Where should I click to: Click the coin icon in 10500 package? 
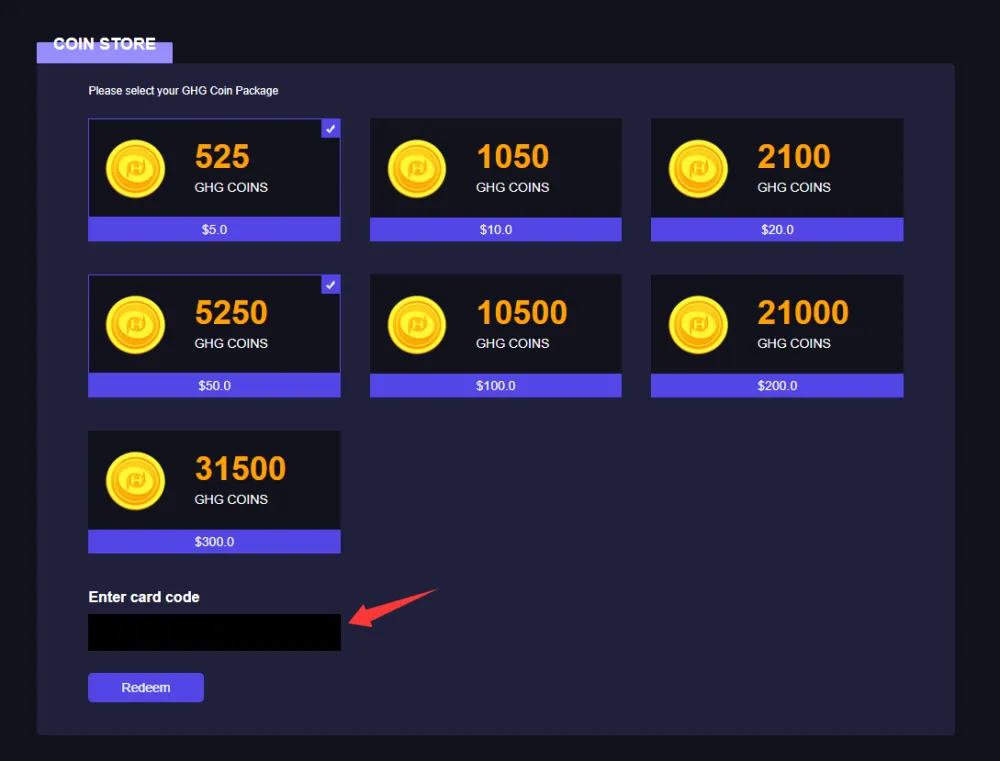tap(417, 324)
